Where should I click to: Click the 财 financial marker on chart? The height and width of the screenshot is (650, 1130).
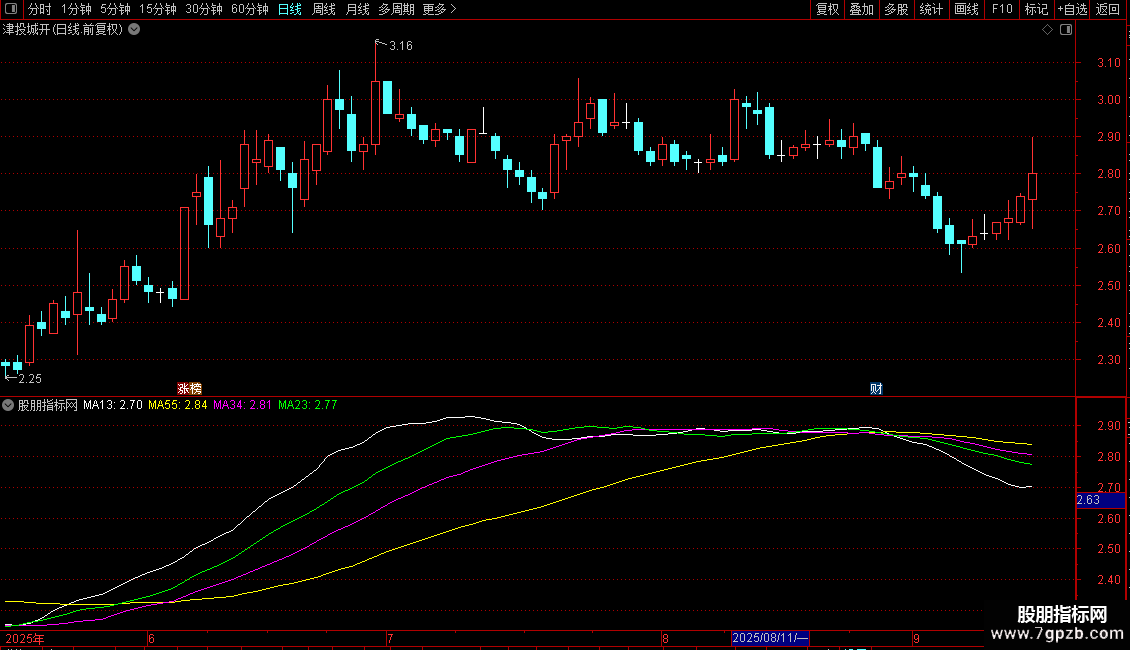point(876,388)
